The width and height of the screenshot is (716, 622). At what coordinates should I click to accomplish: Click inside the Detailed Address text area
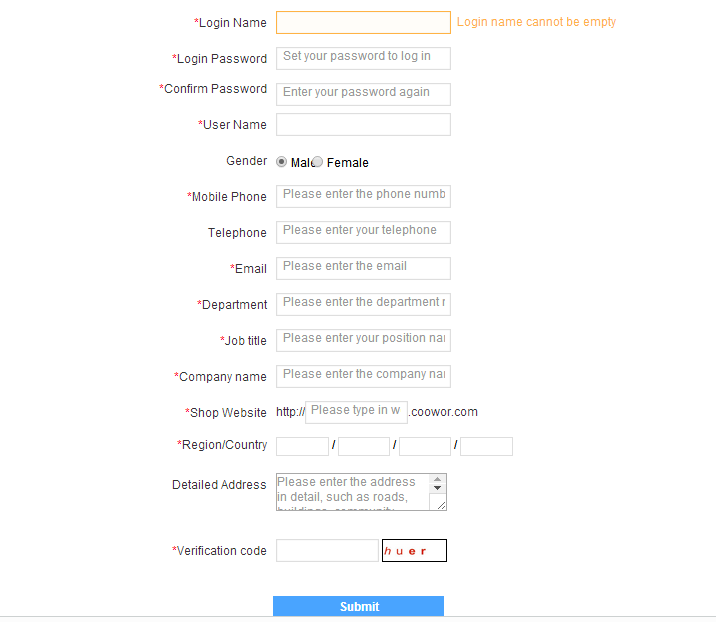352,492
